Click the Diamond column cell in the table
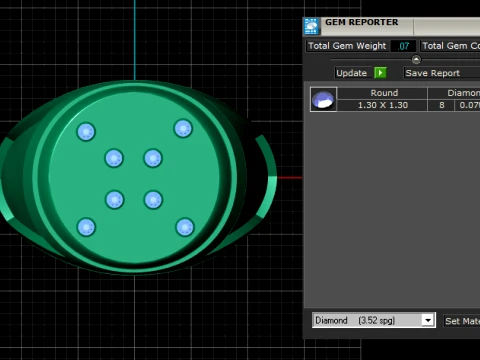Viewport: 480px width, 360px height. [x=455, y=93]
